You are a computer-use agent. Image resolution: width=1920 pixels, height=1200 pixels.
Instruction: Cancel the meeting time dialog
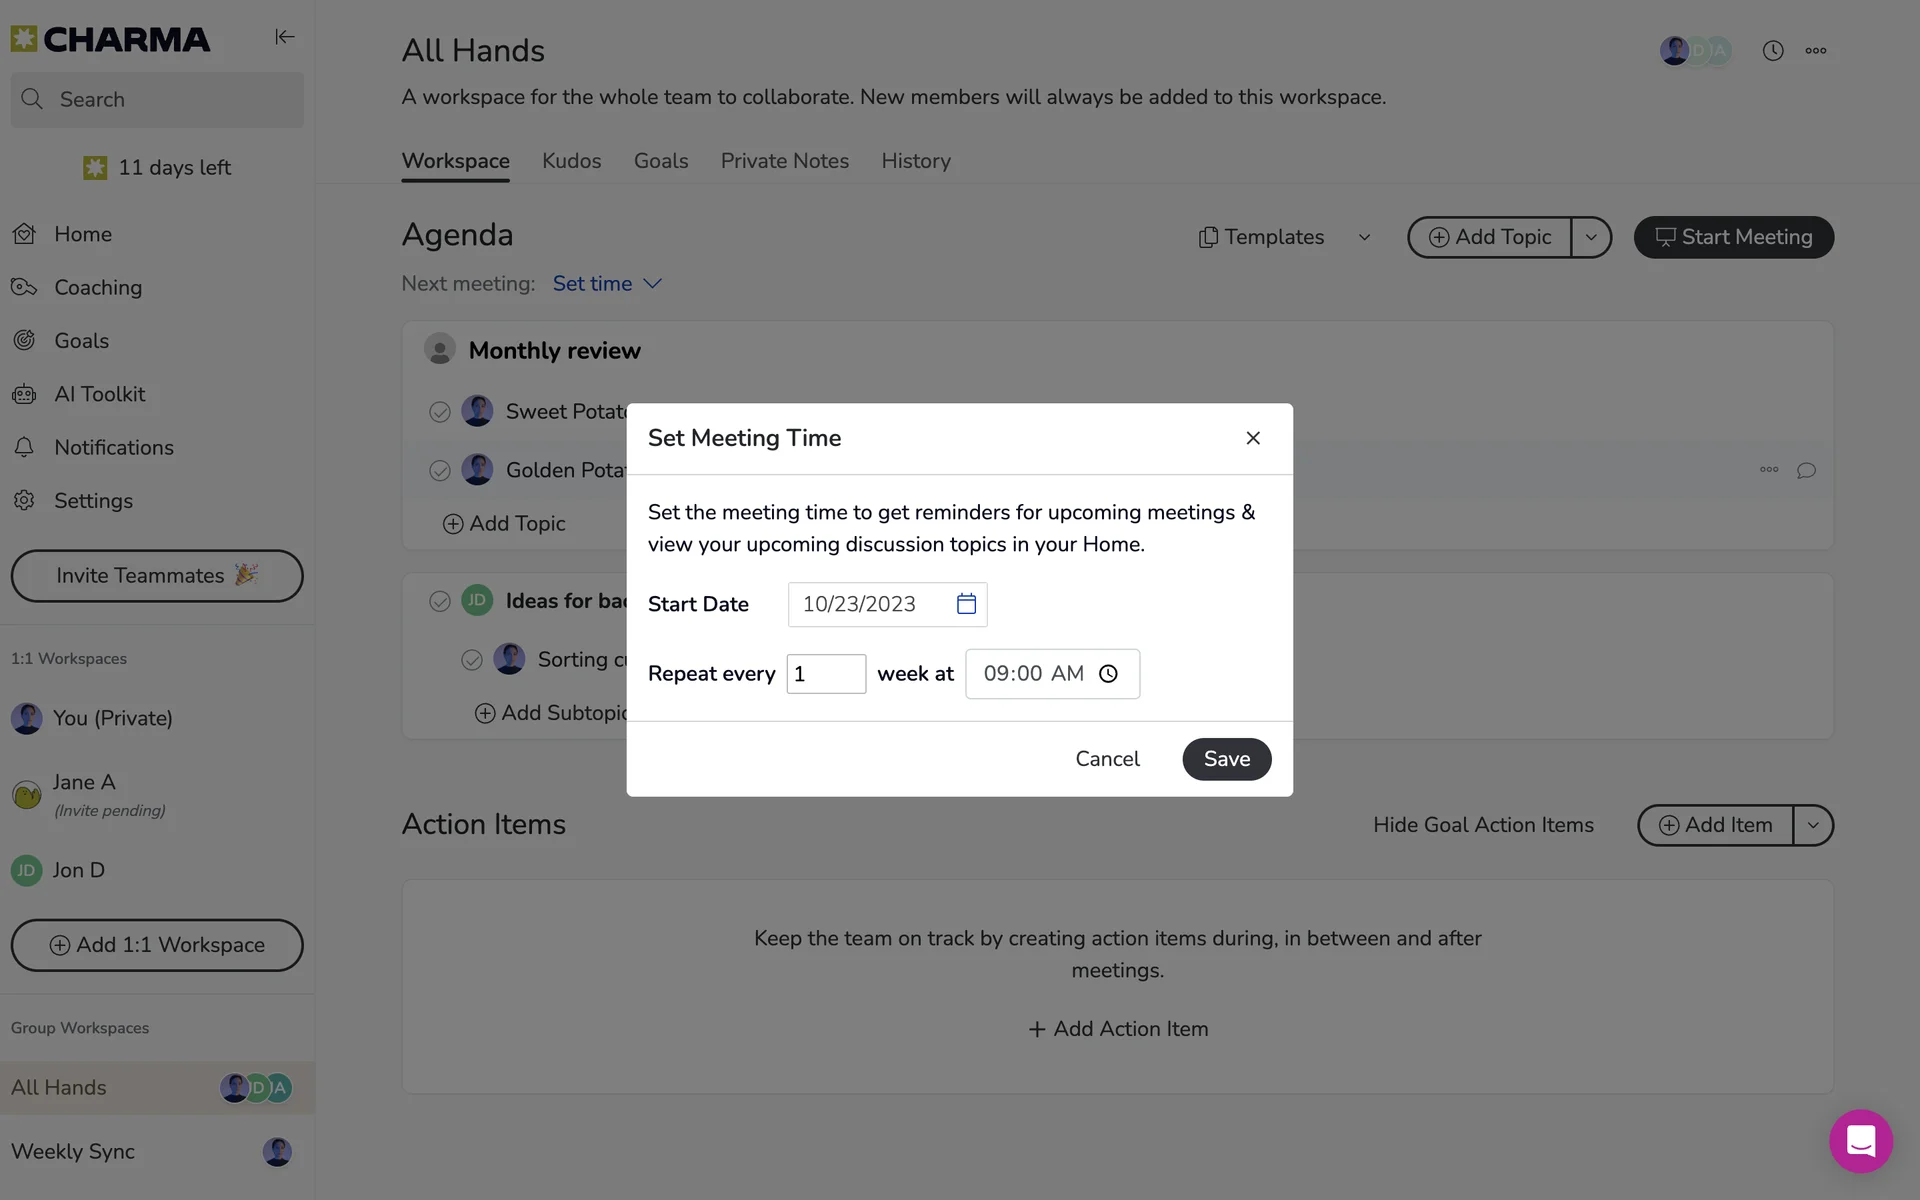1107,759
